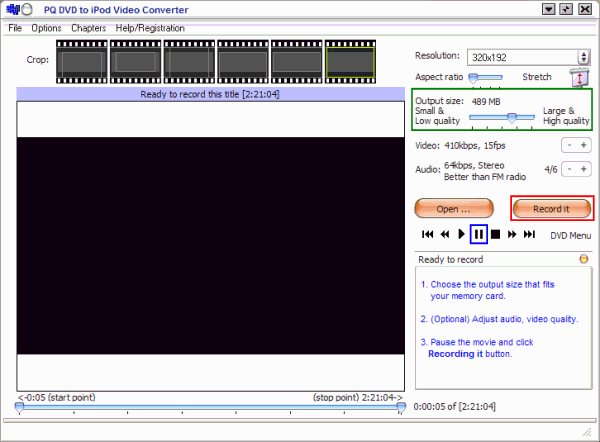Screen dimensions: 600x442
Task: Click the 'Stretch' label
Action: pyautogui.click(x=537, y=77)
